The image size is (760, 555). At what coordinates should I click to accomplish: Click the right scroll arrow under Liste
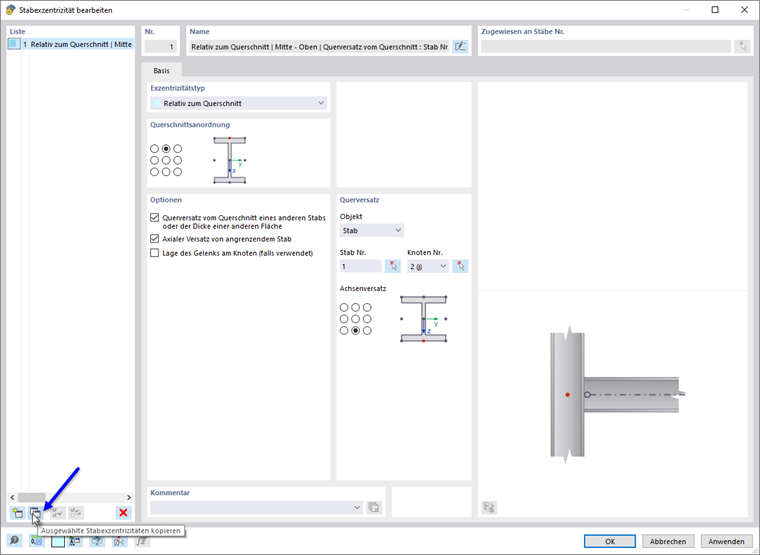pyautogui.click(x=129, y=497)
